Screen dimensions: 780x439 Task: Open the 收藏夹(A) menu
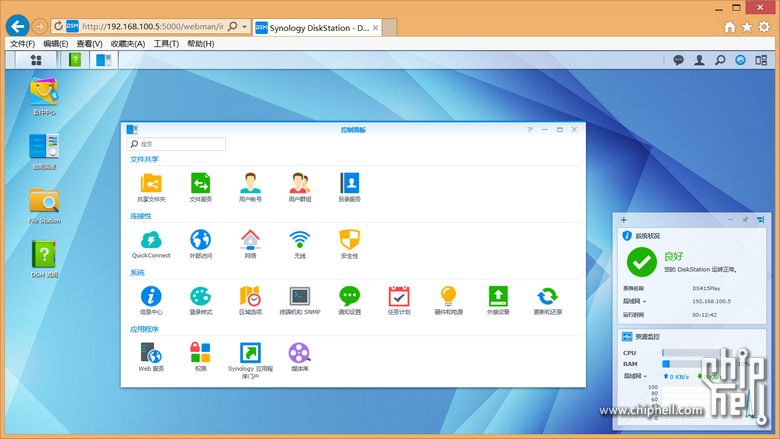(128, 44)
